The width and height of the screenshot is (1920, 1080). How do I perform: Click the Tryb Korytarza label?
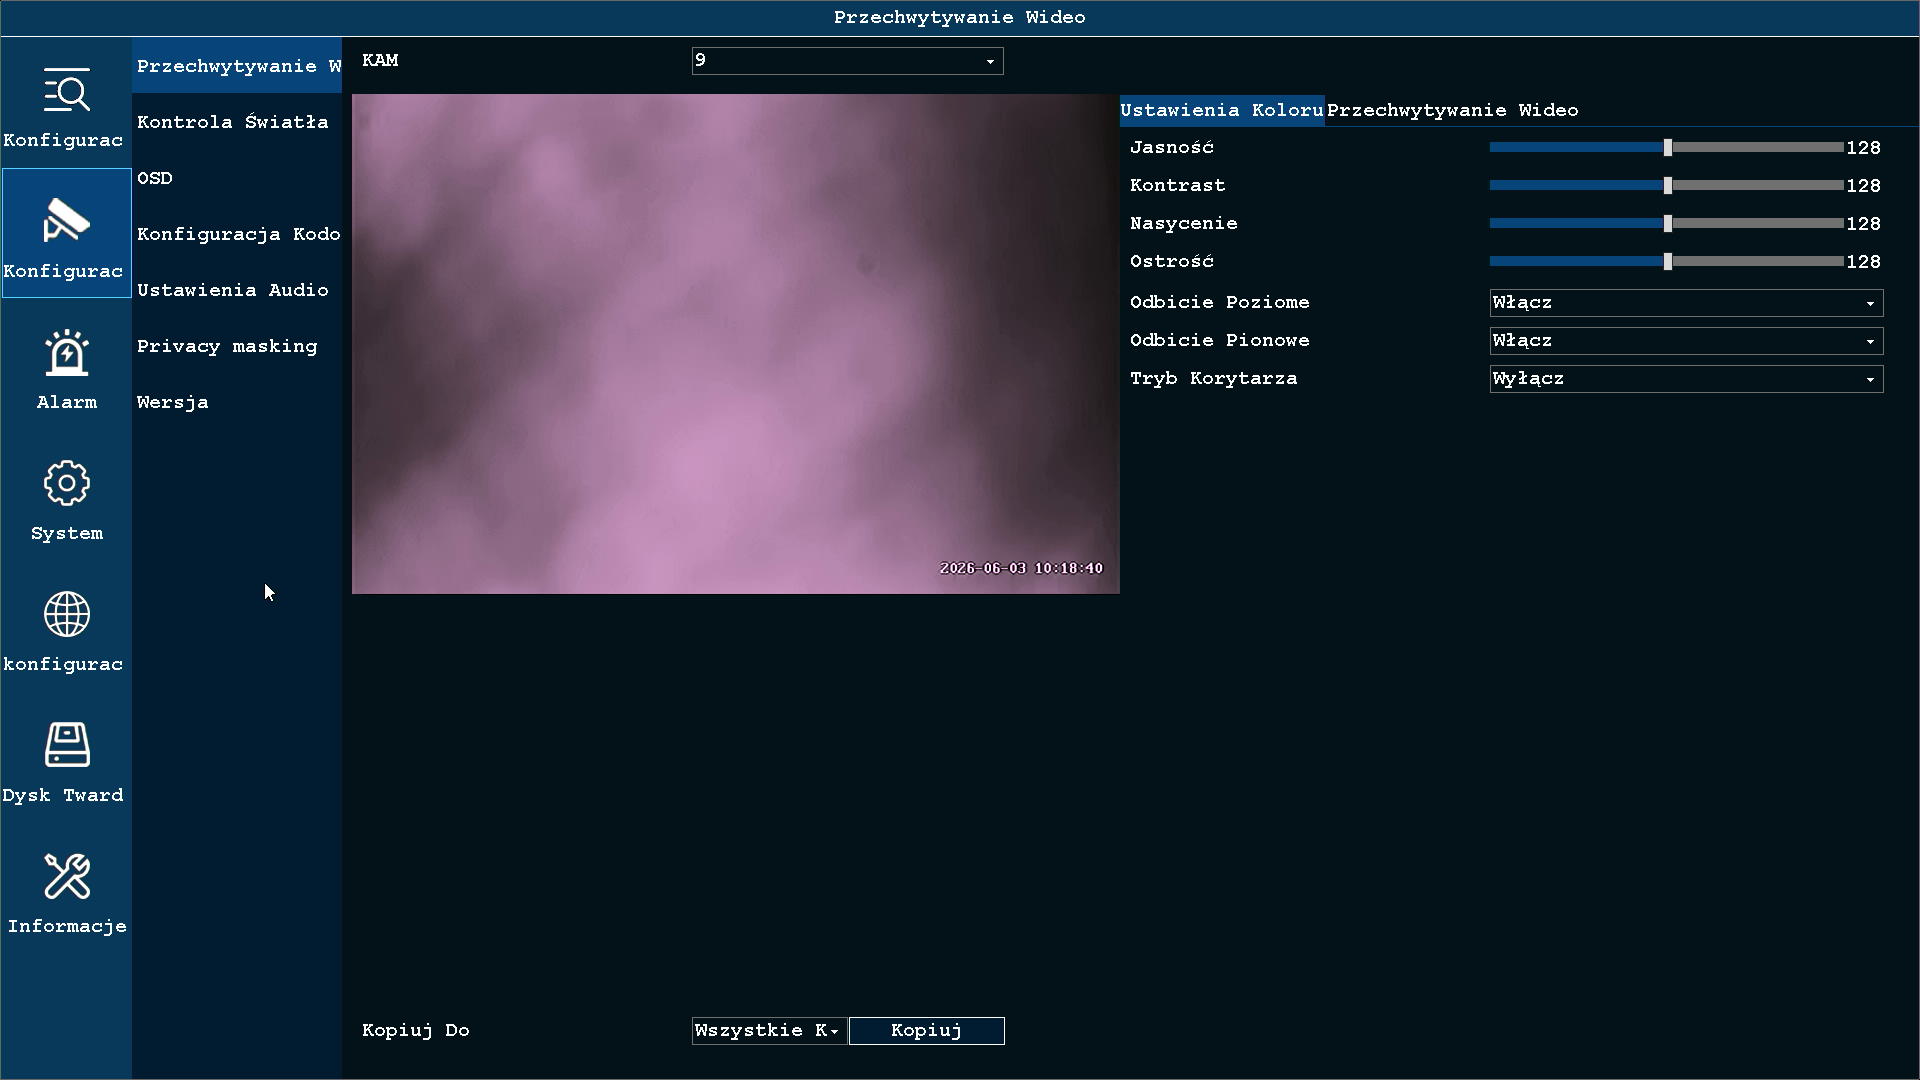click(1213, 378)
